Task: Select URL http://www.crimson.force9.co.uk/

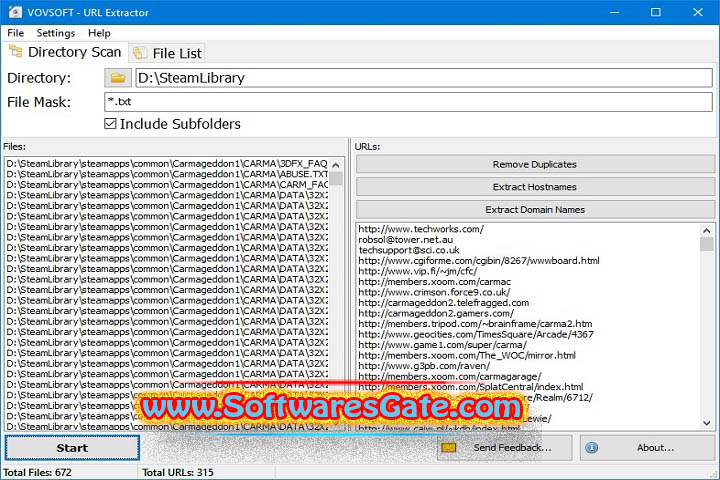Action: pyautogui.click(x=434, y=292)
